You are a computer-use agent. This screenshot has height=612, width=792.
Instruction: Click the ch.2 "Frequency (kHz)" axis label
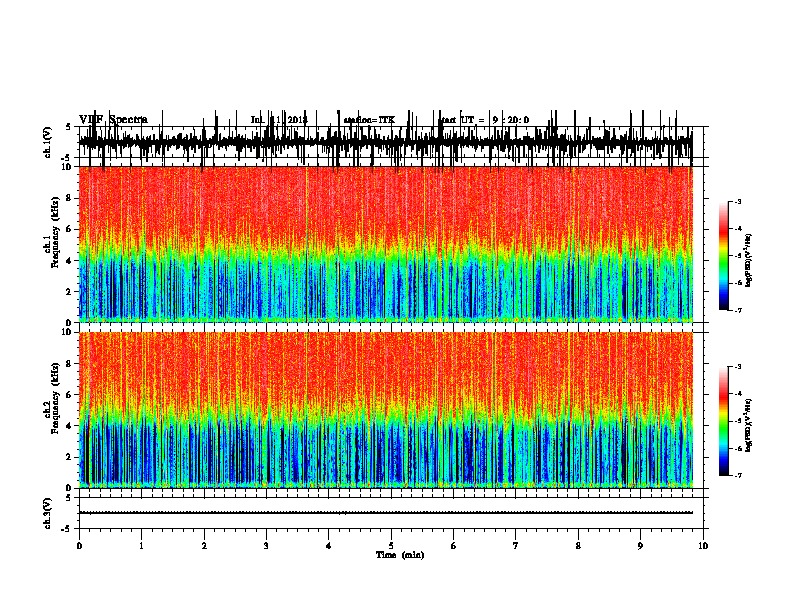(55, 398)
